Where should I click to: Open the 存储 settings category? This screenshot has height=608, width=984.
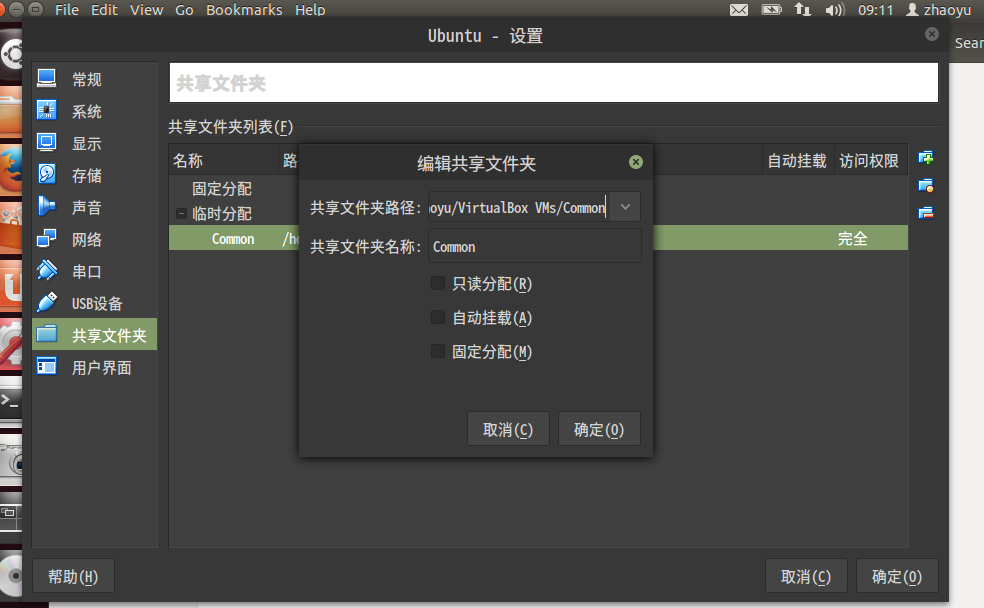(x=86, y=176)
